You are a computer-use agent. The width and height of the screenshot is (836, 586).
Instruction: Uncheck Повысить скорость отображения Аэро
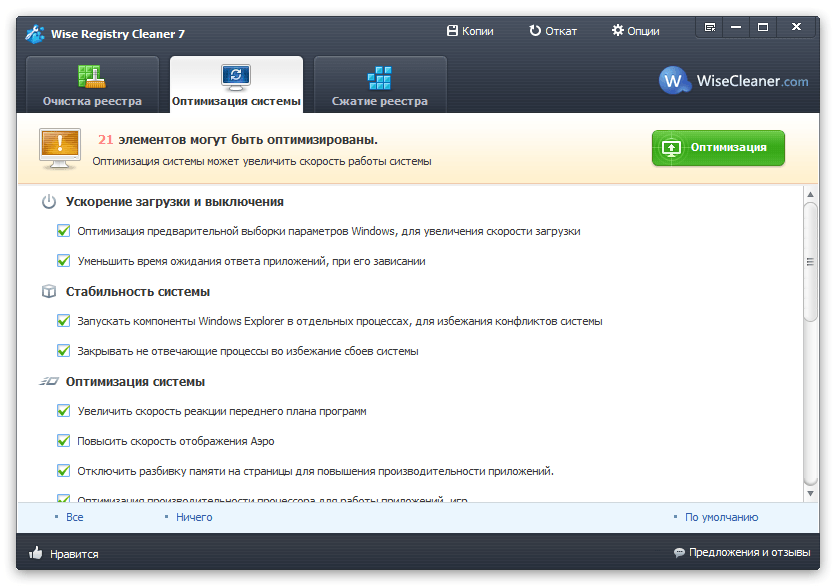click(63, 441)
